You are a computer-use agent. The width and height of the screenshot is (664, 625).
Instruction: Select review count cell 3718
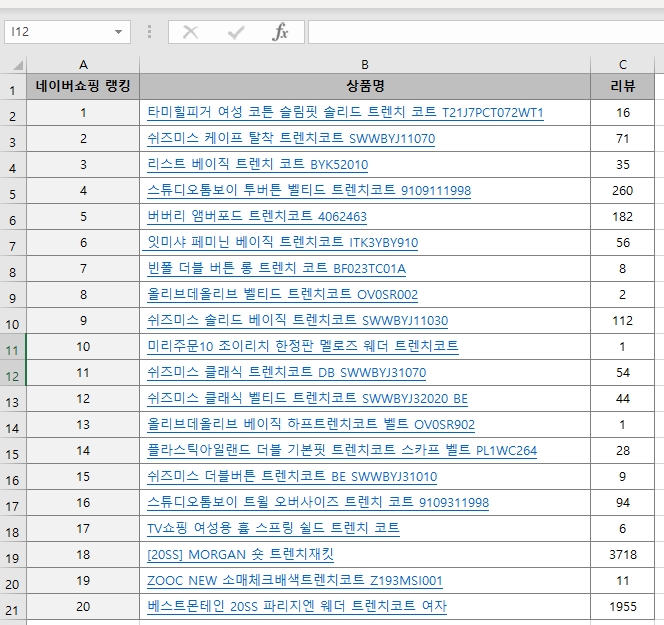coord(622,554)
